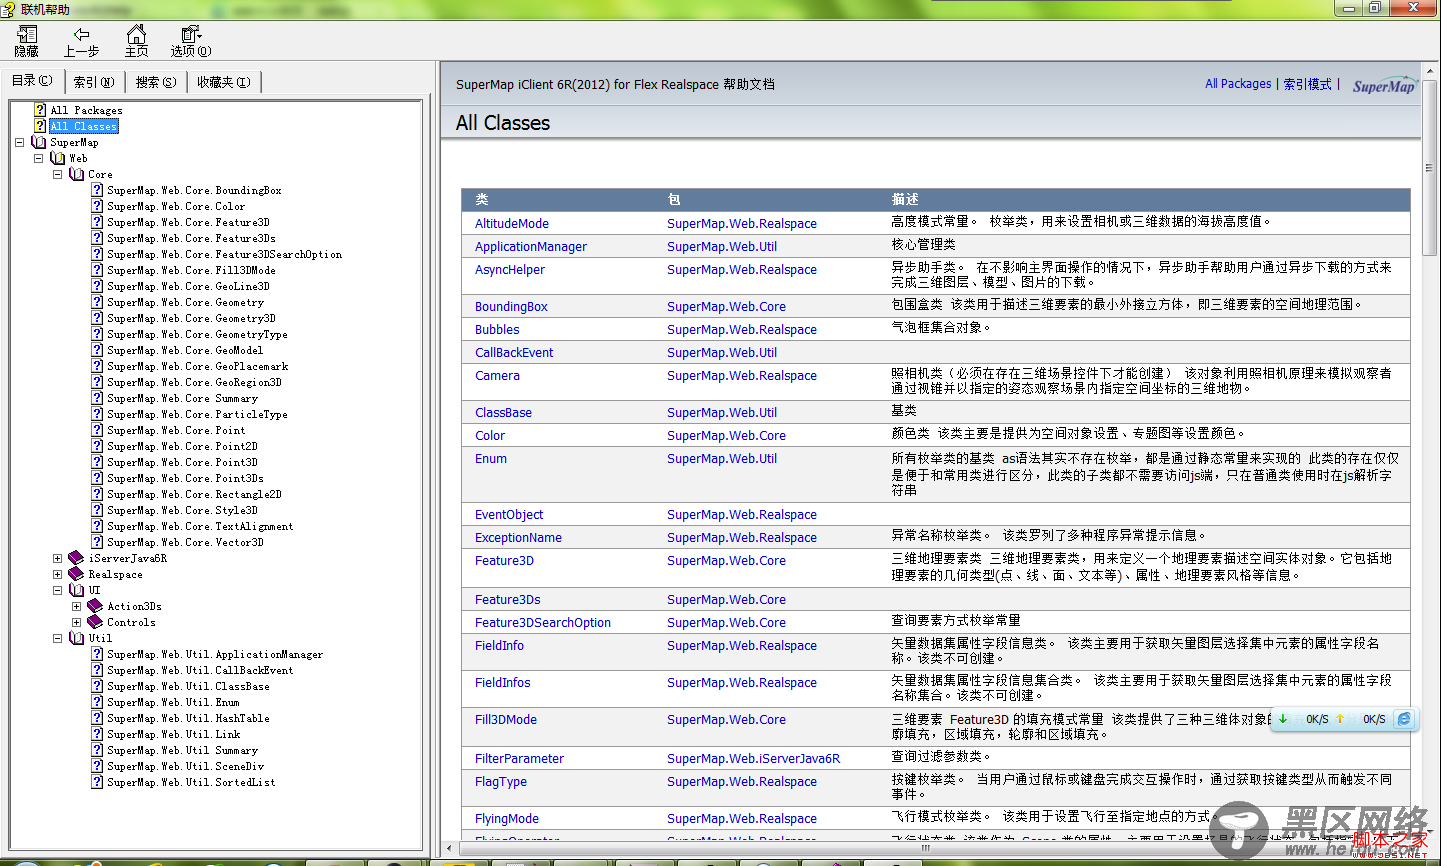Click closed book icon beside iServerJava6R

[77, 558]
